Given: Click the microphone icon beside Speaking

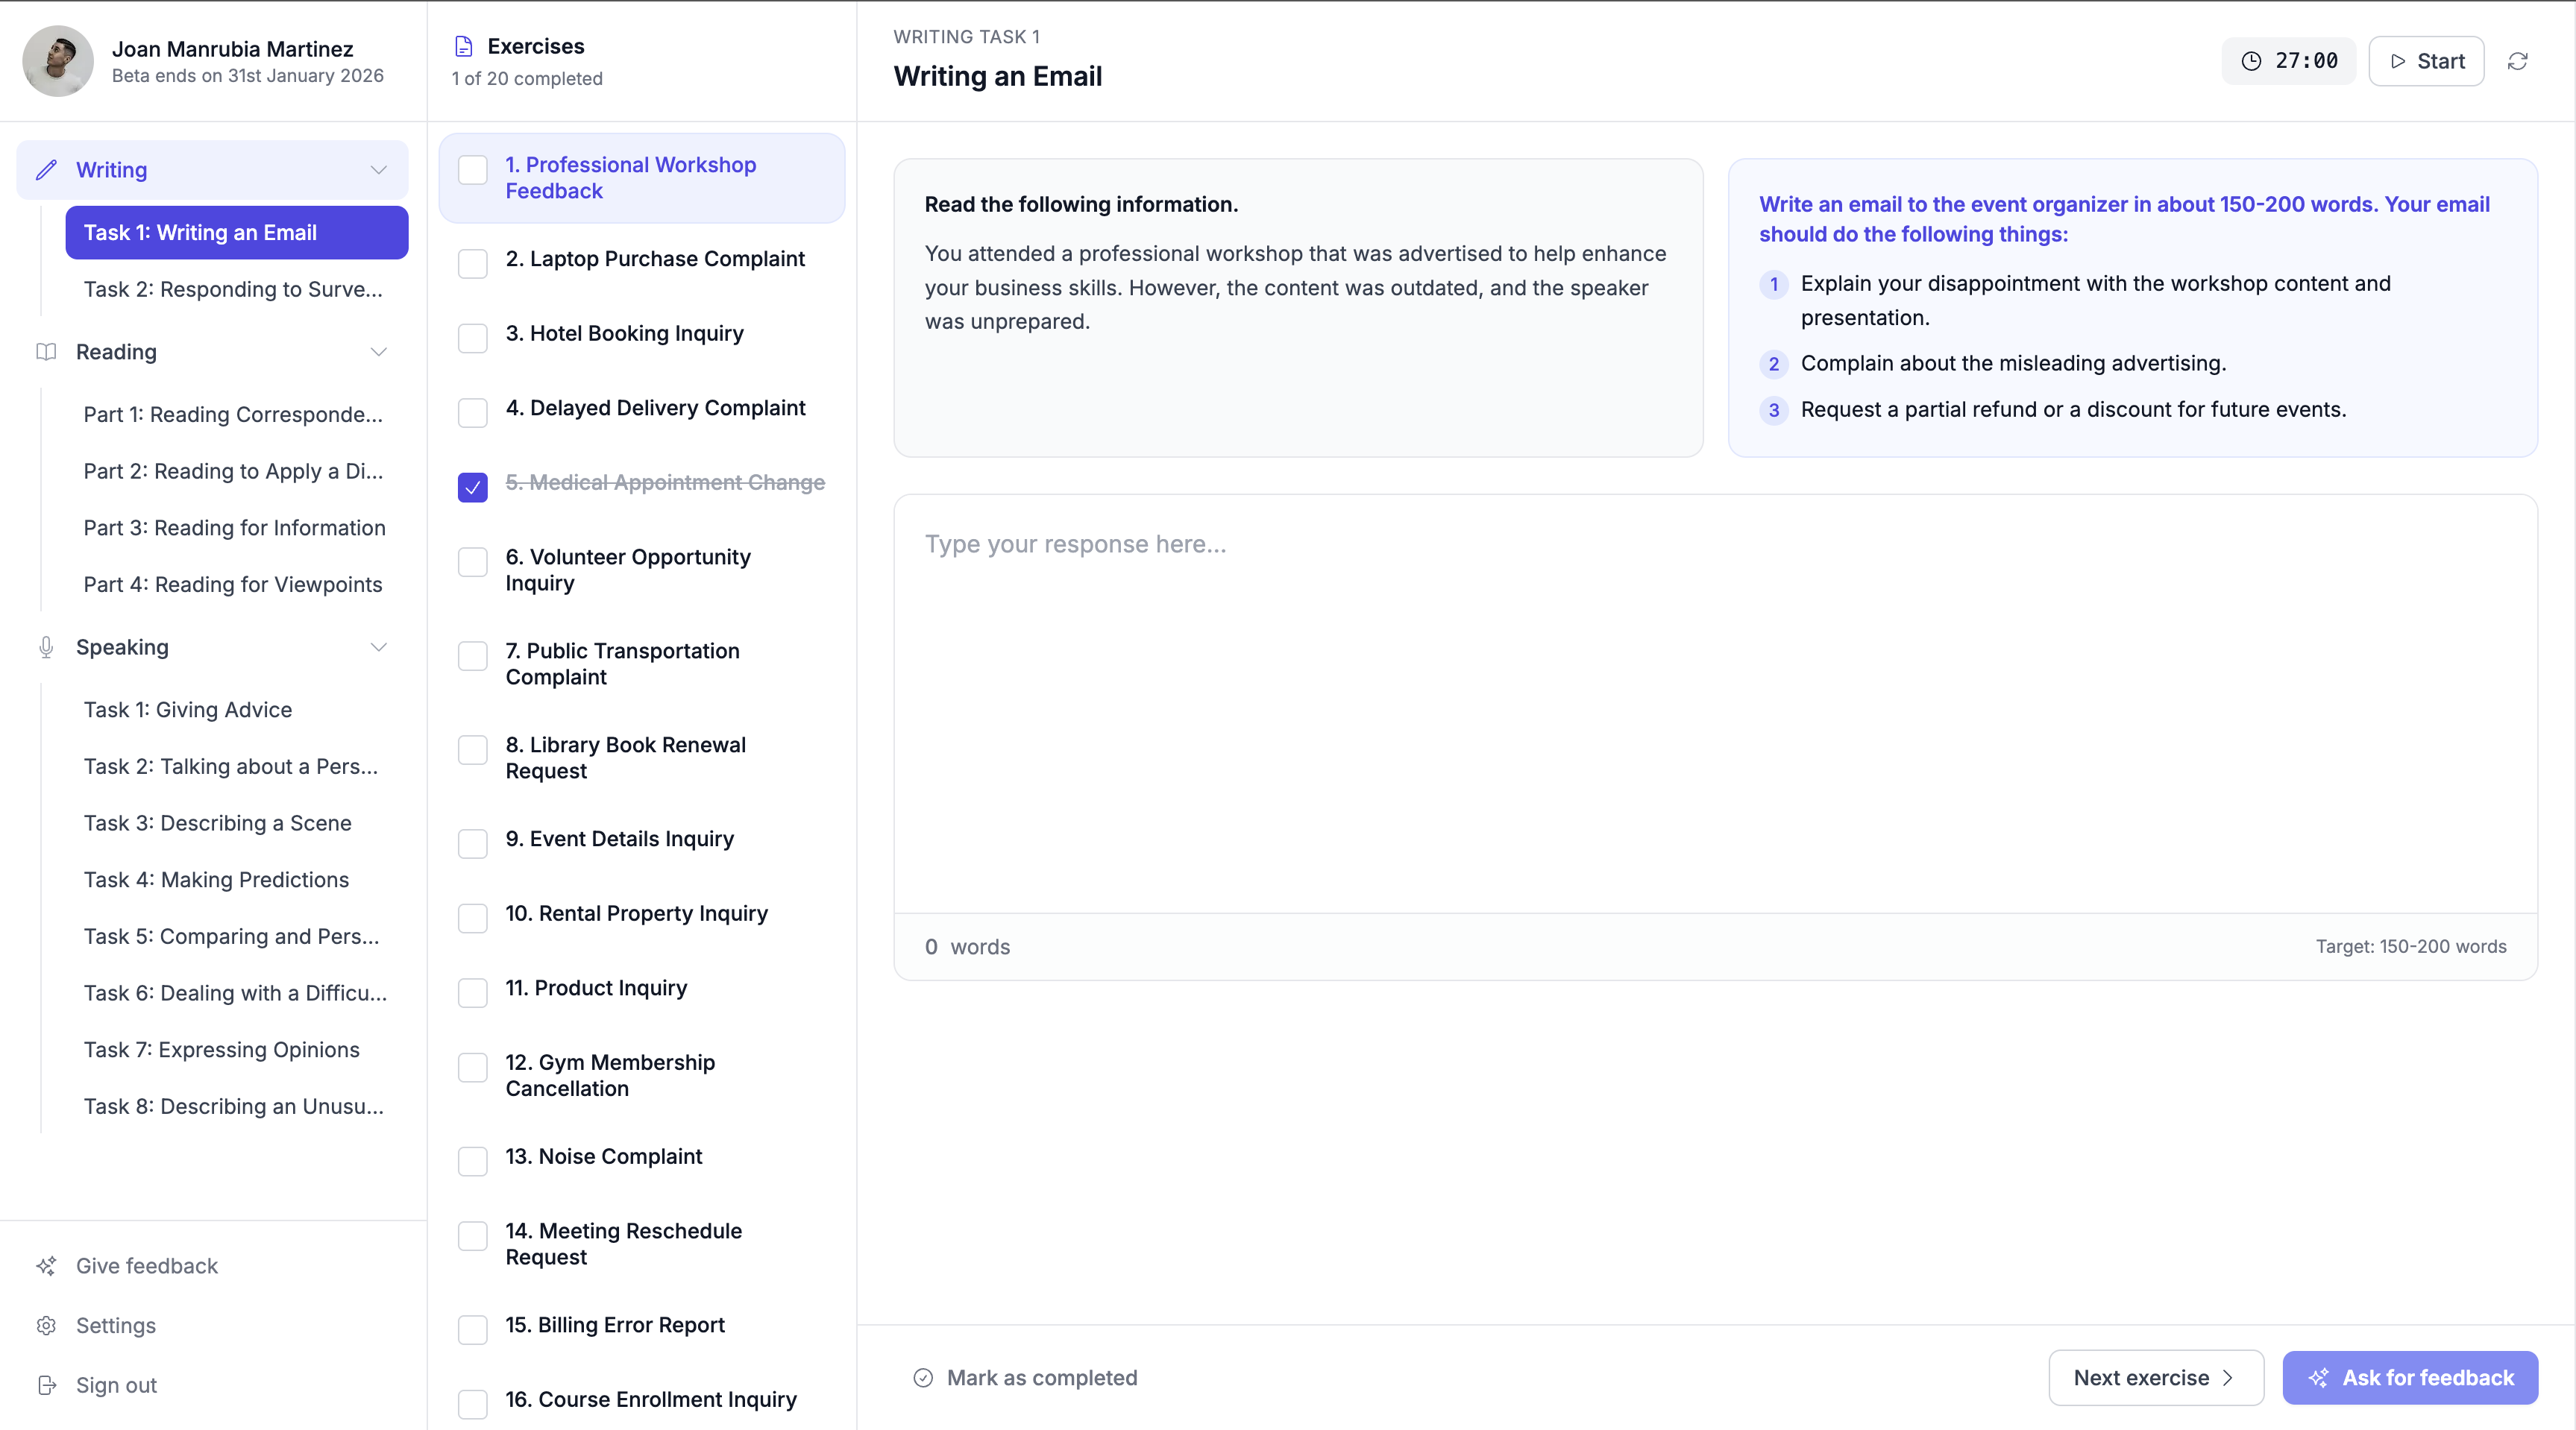Looking at the screenshot, I should point(46,647).
